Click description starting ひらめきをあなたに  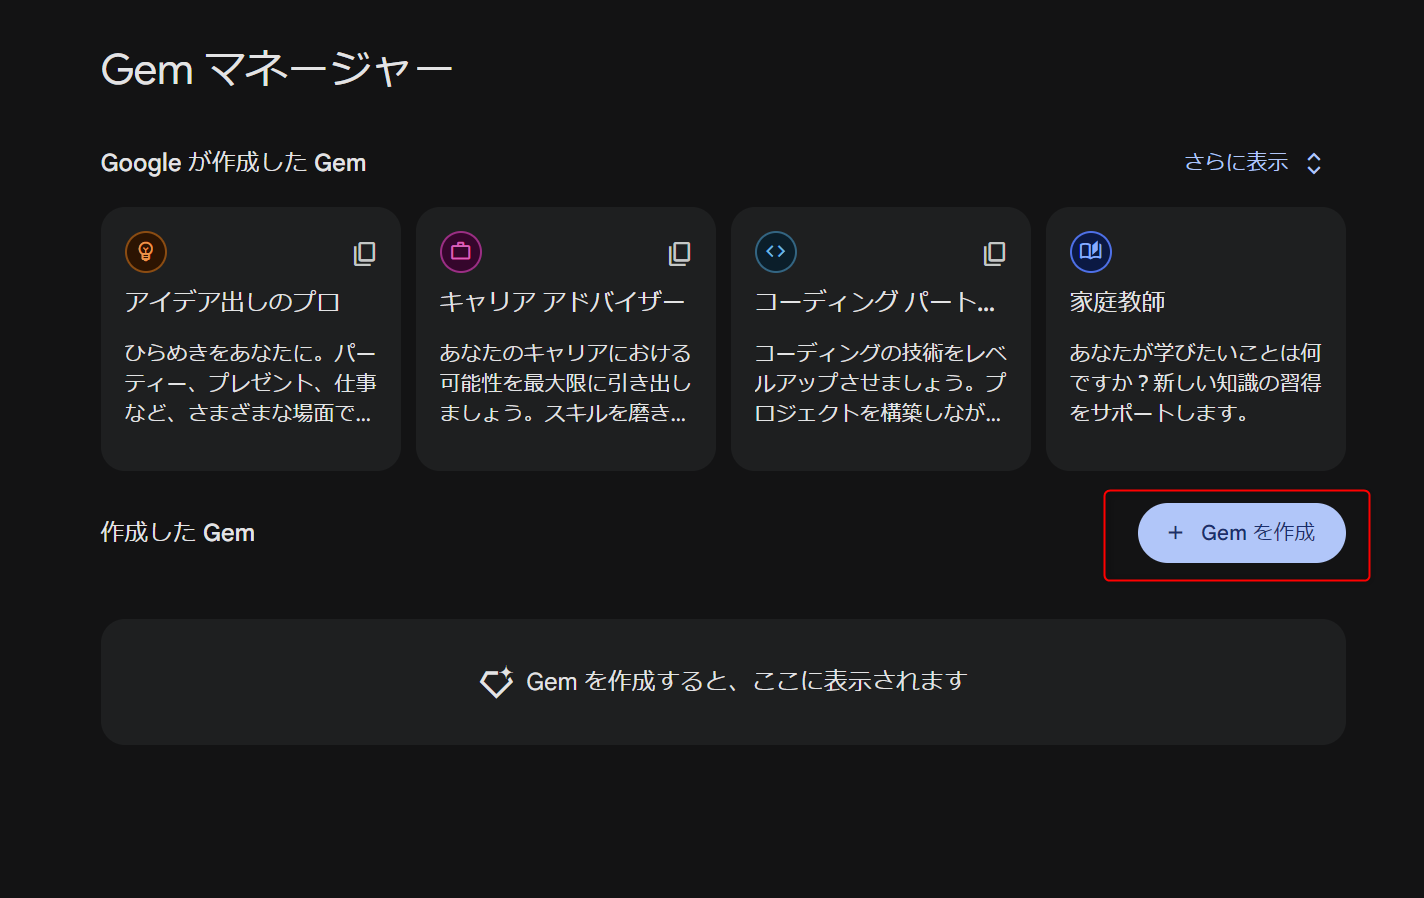pos(251,383)
